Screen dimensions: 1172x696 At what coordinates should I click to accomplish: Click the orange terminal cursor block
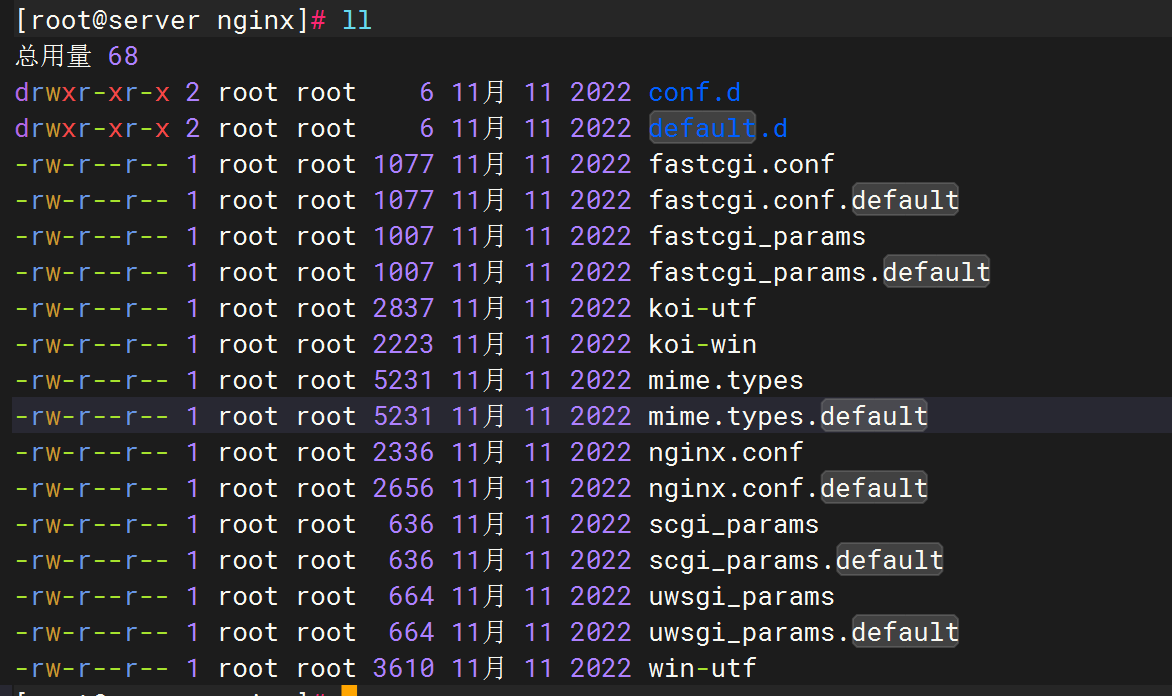tap(349, 690)
